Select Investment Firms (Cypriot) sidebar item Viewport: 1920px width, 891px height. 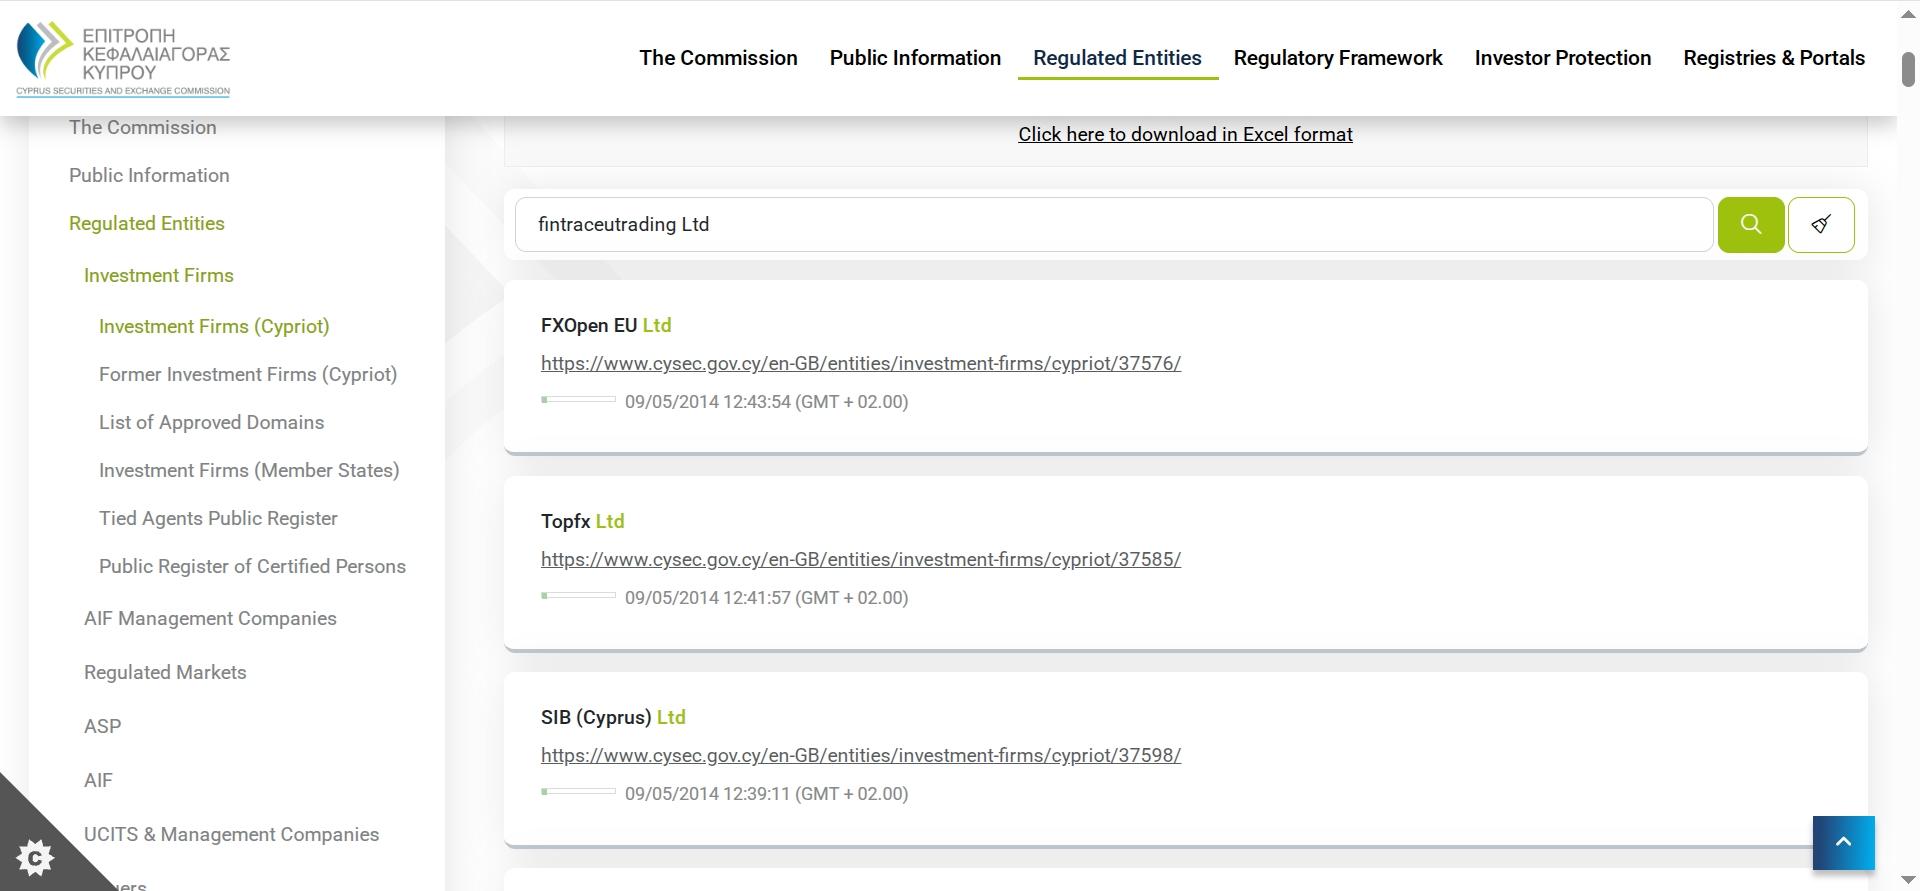(214, 326)
